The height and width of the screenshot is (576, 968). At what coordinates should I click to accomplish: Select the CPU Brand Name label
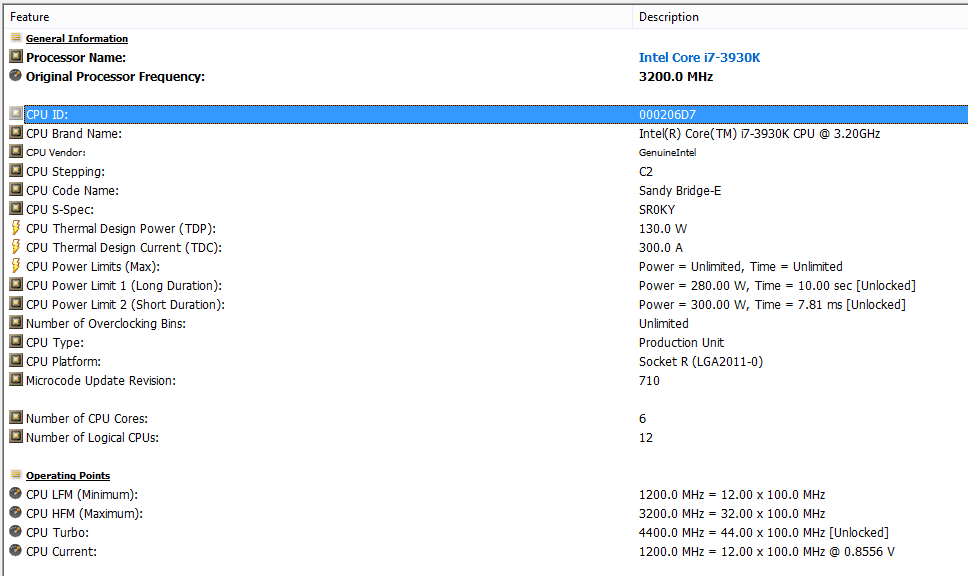point(74,134)
